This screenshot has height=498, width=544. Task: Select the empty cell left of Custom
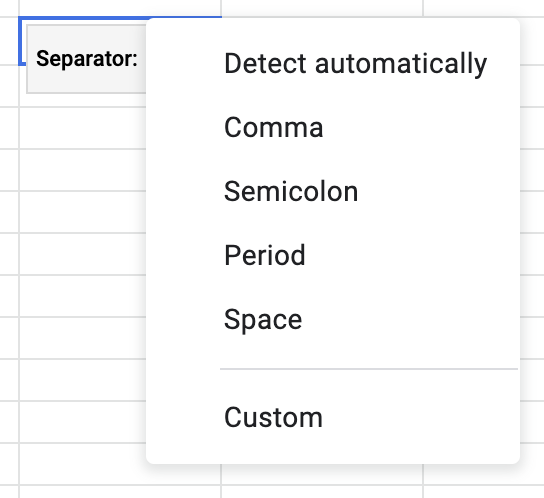pos(83,422)
